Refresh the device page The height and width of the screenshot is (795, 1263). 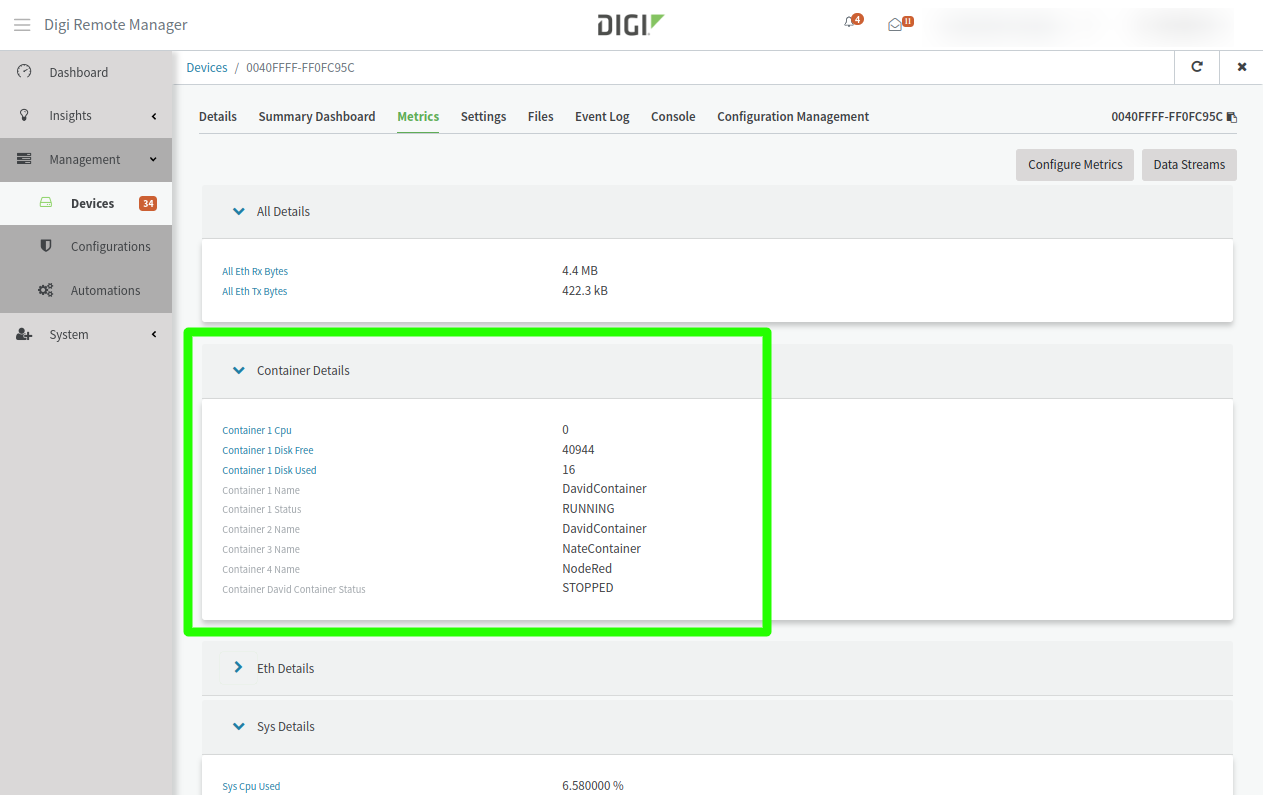pos(1197,67)
